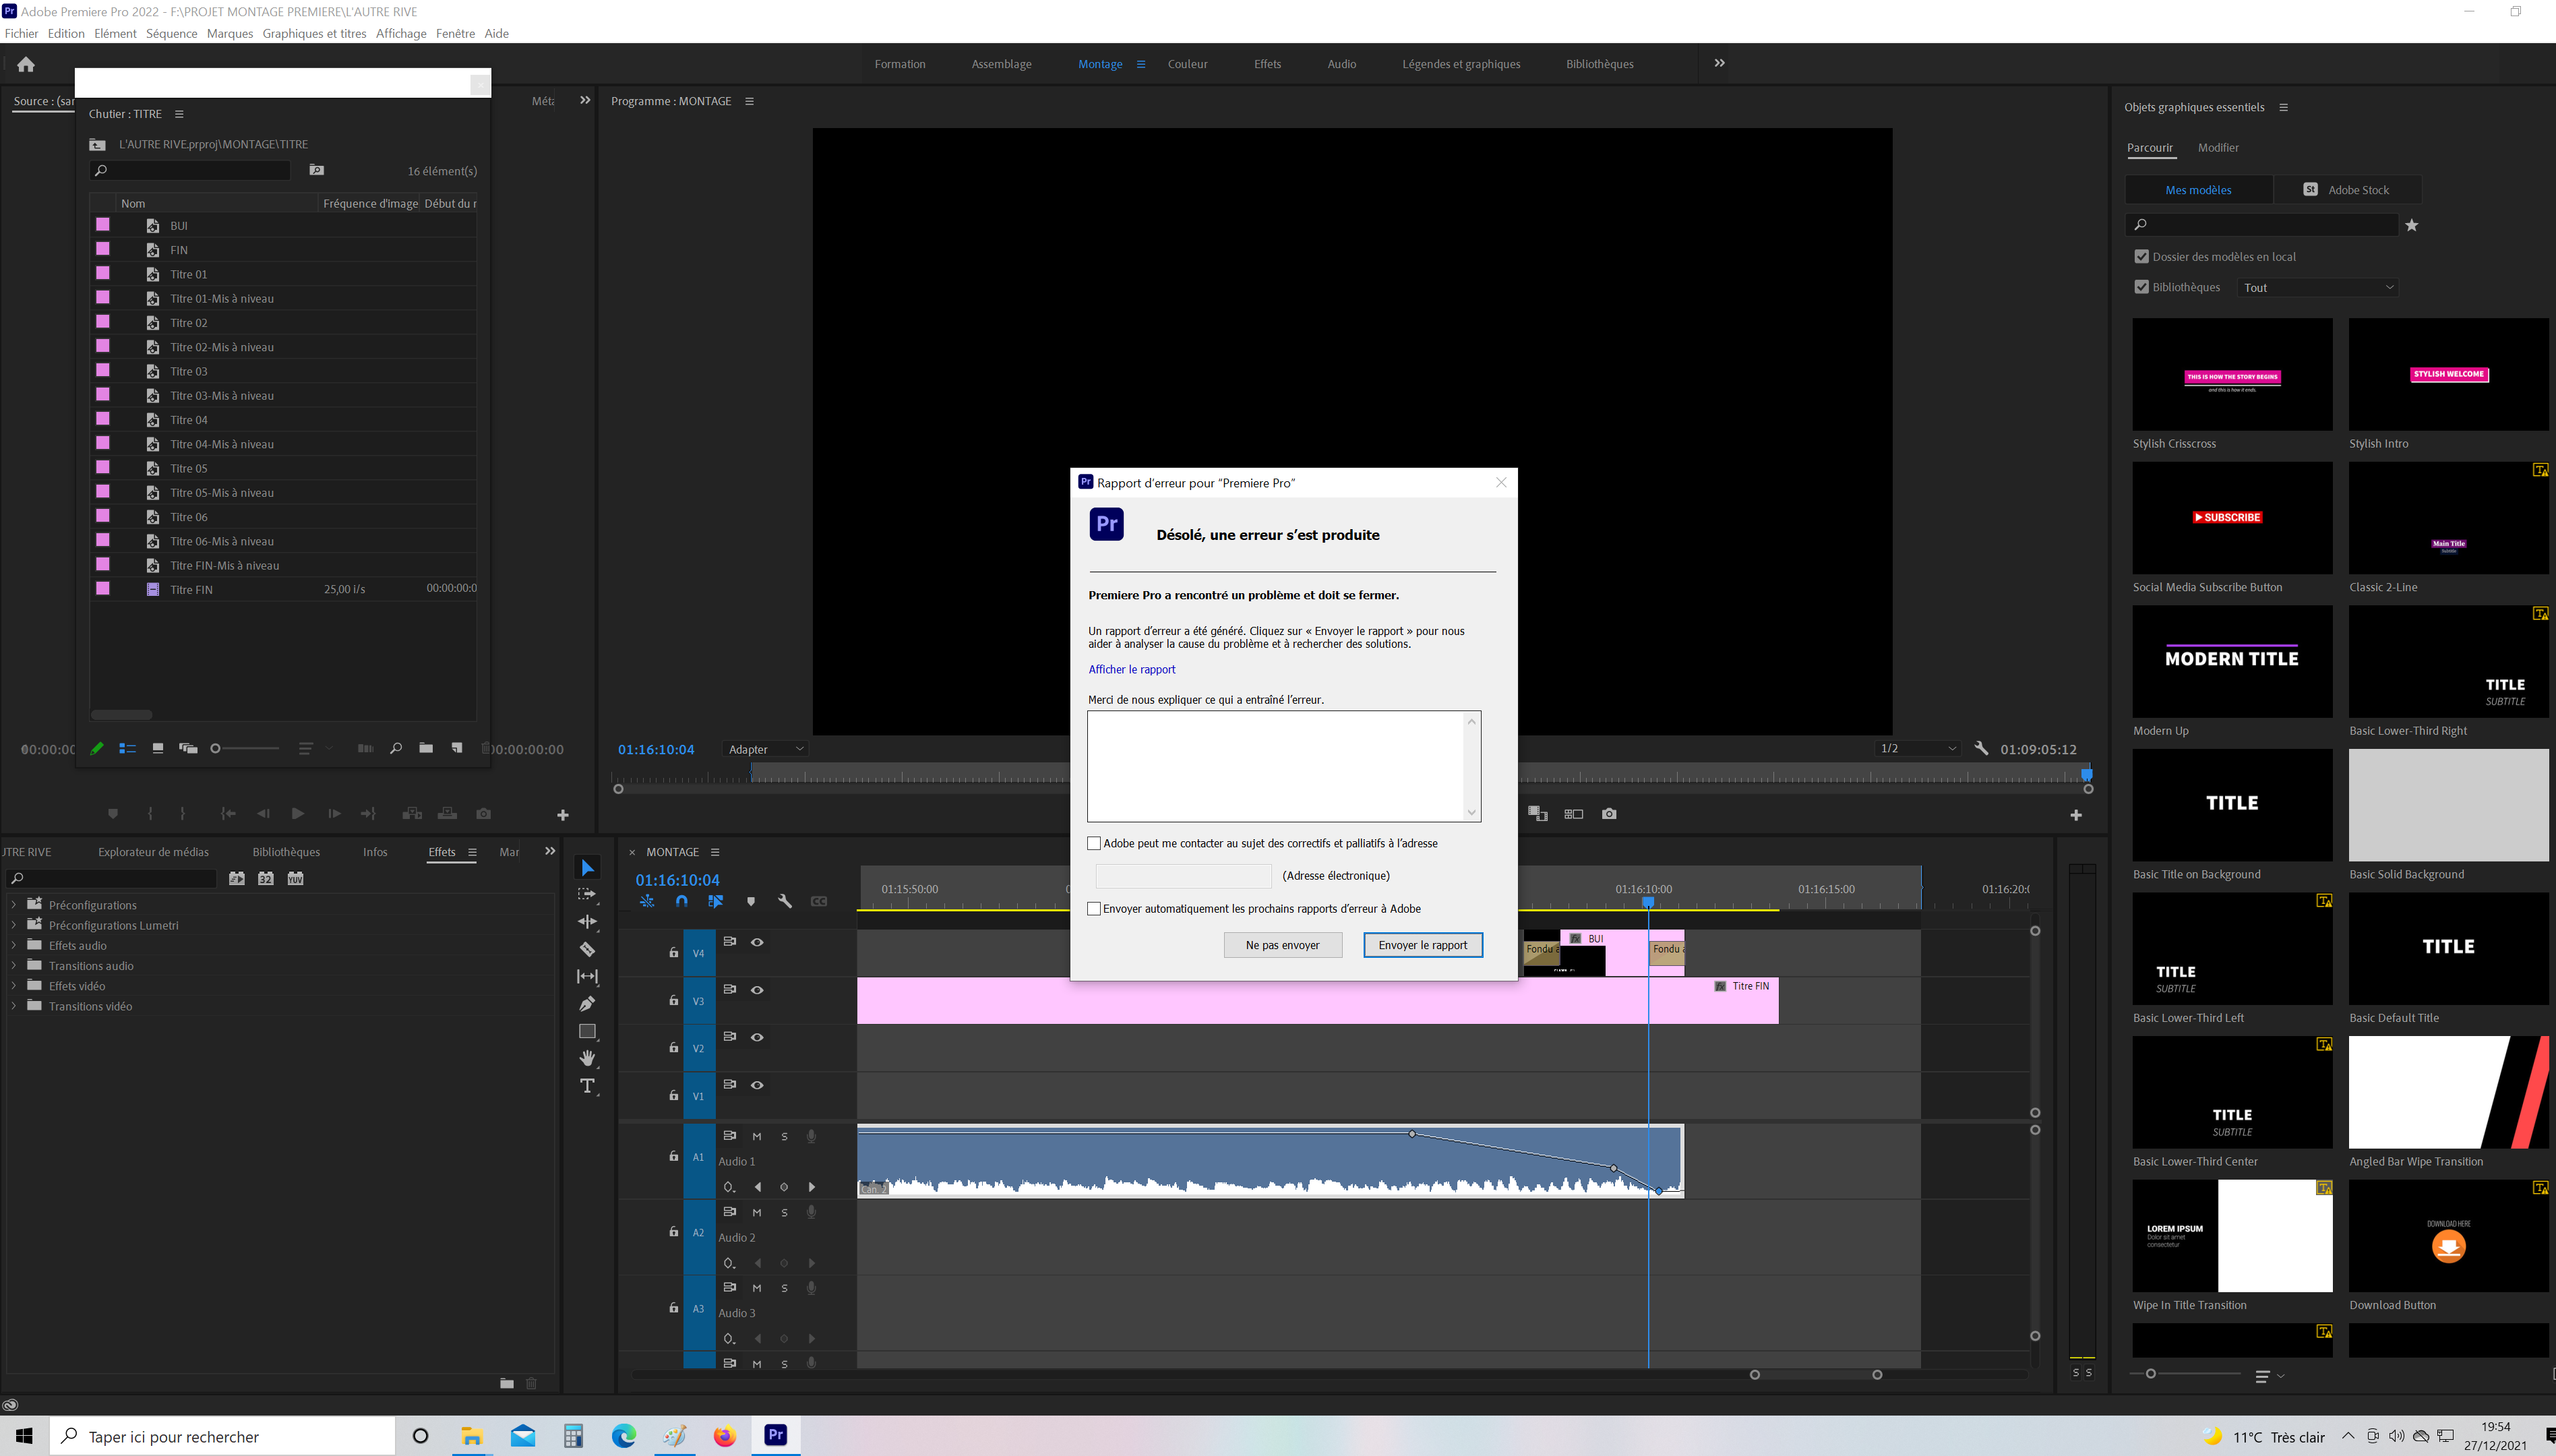Screen dimensions: 2556x1456
Task: Click the Export Frame camera icon
Action: pyautogui.click(x=1608, y=814)
